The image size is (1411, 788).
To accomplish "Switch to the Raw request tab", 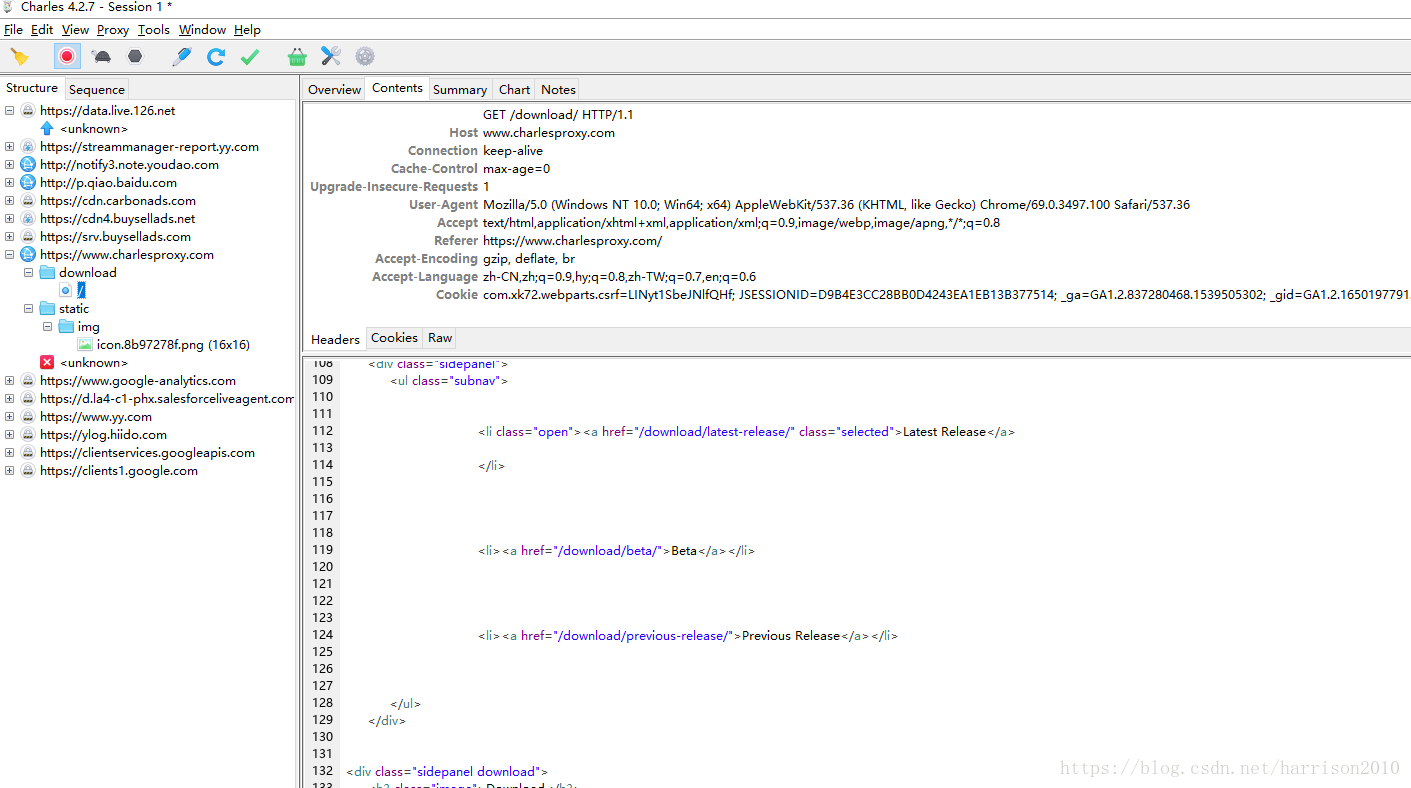I will 440,338.
